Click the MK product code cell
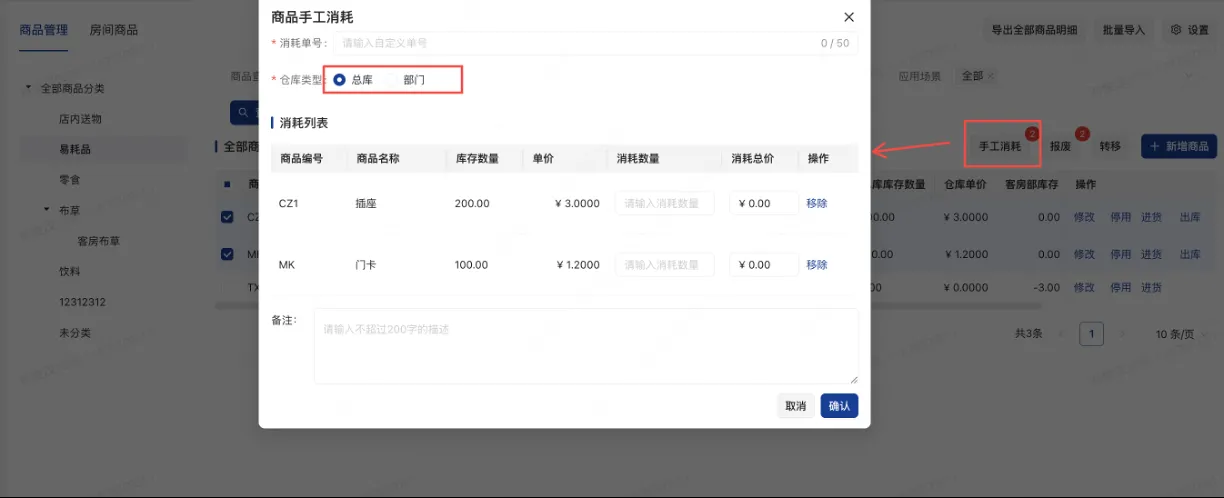The height and width of the screenshot is (498, 1224). [x=287, y=265]
